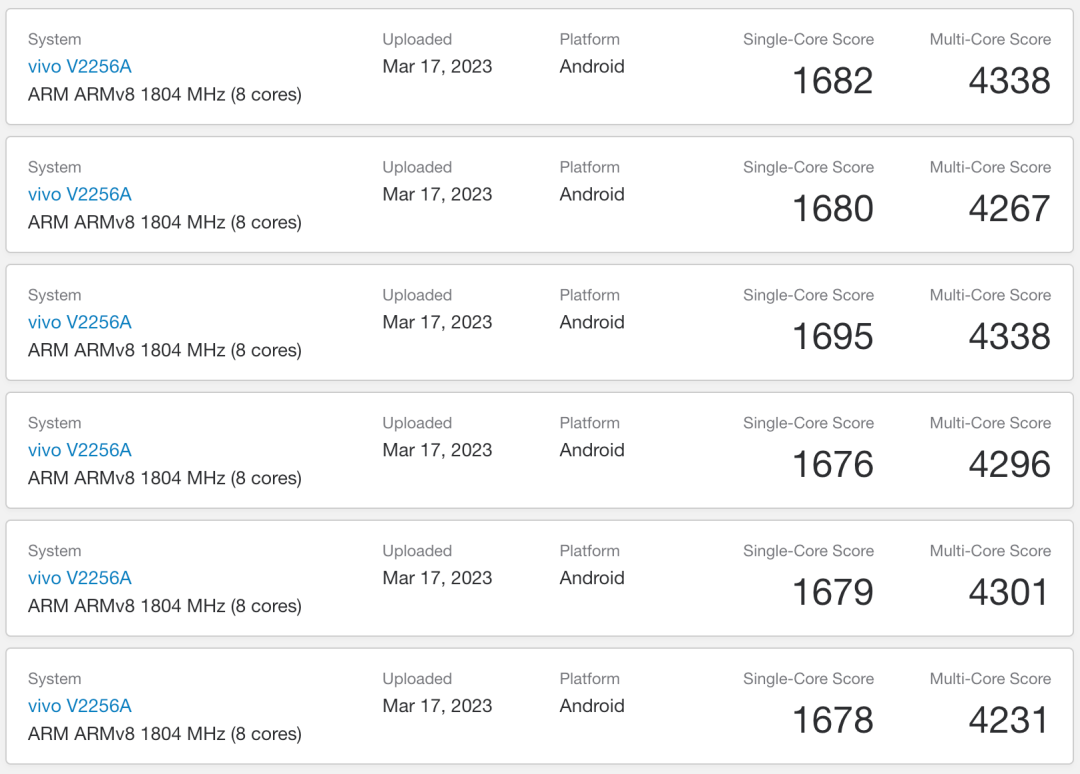Click the upload date in the 4231 row
Image resolution: width=1080 pixels, height=774 pixels.
(437, 706)
